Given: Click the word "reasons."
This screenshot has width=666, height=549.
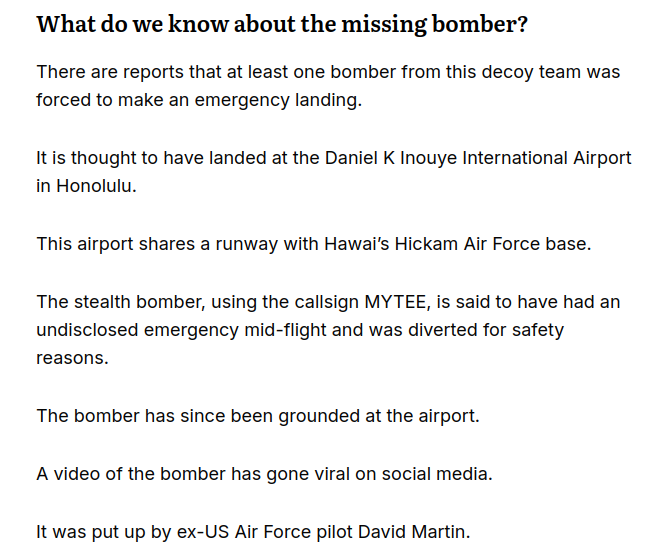Looking at the screenshot, I should click(x=72, y=358).
